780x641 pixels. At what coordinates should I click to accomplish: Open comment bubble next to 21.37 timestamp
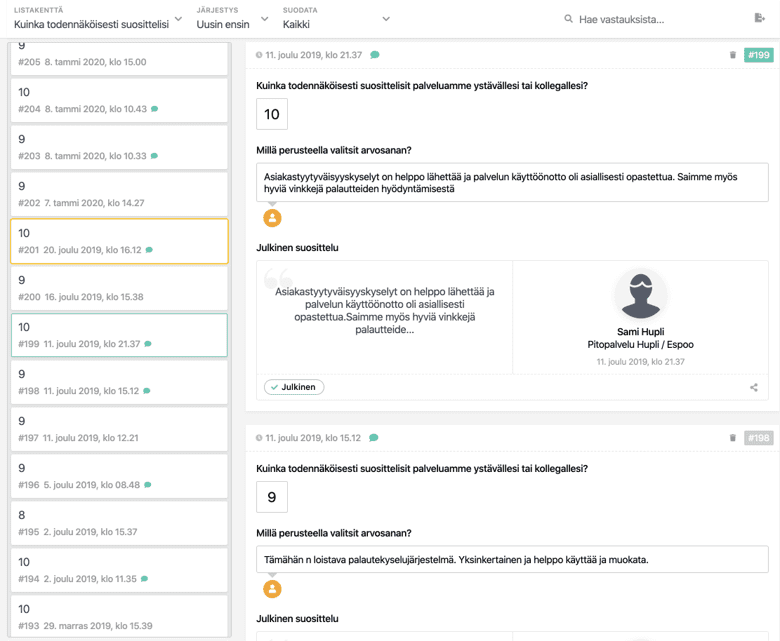(x=375, y=55)
